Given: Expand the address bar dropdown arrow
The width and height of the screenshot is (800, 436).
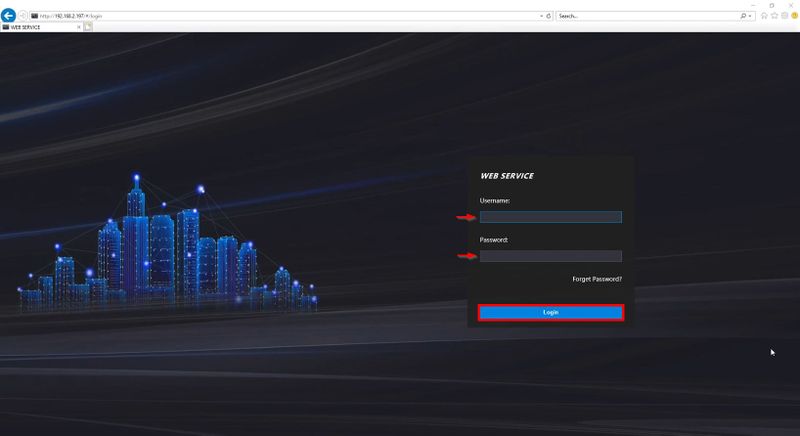Looking at the screenshot, I should 542,16.
